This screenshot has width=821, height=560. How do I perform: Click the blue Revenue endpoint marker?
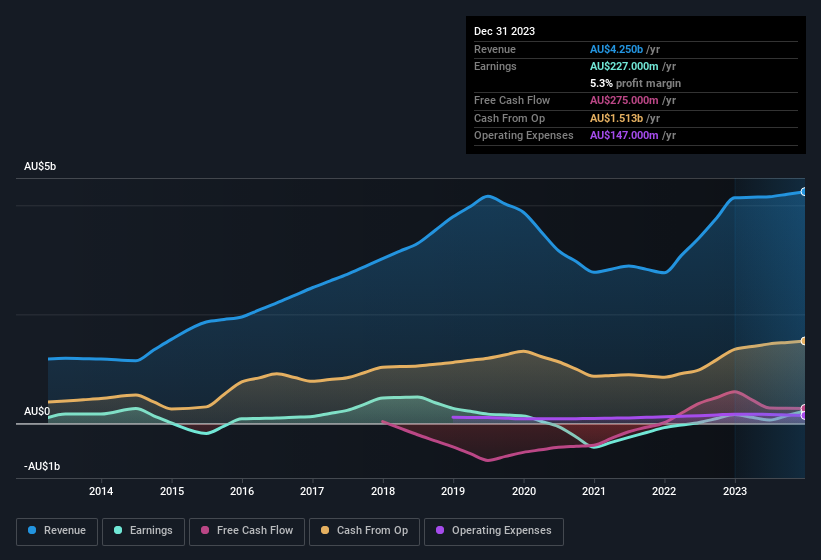click(804, 192)
